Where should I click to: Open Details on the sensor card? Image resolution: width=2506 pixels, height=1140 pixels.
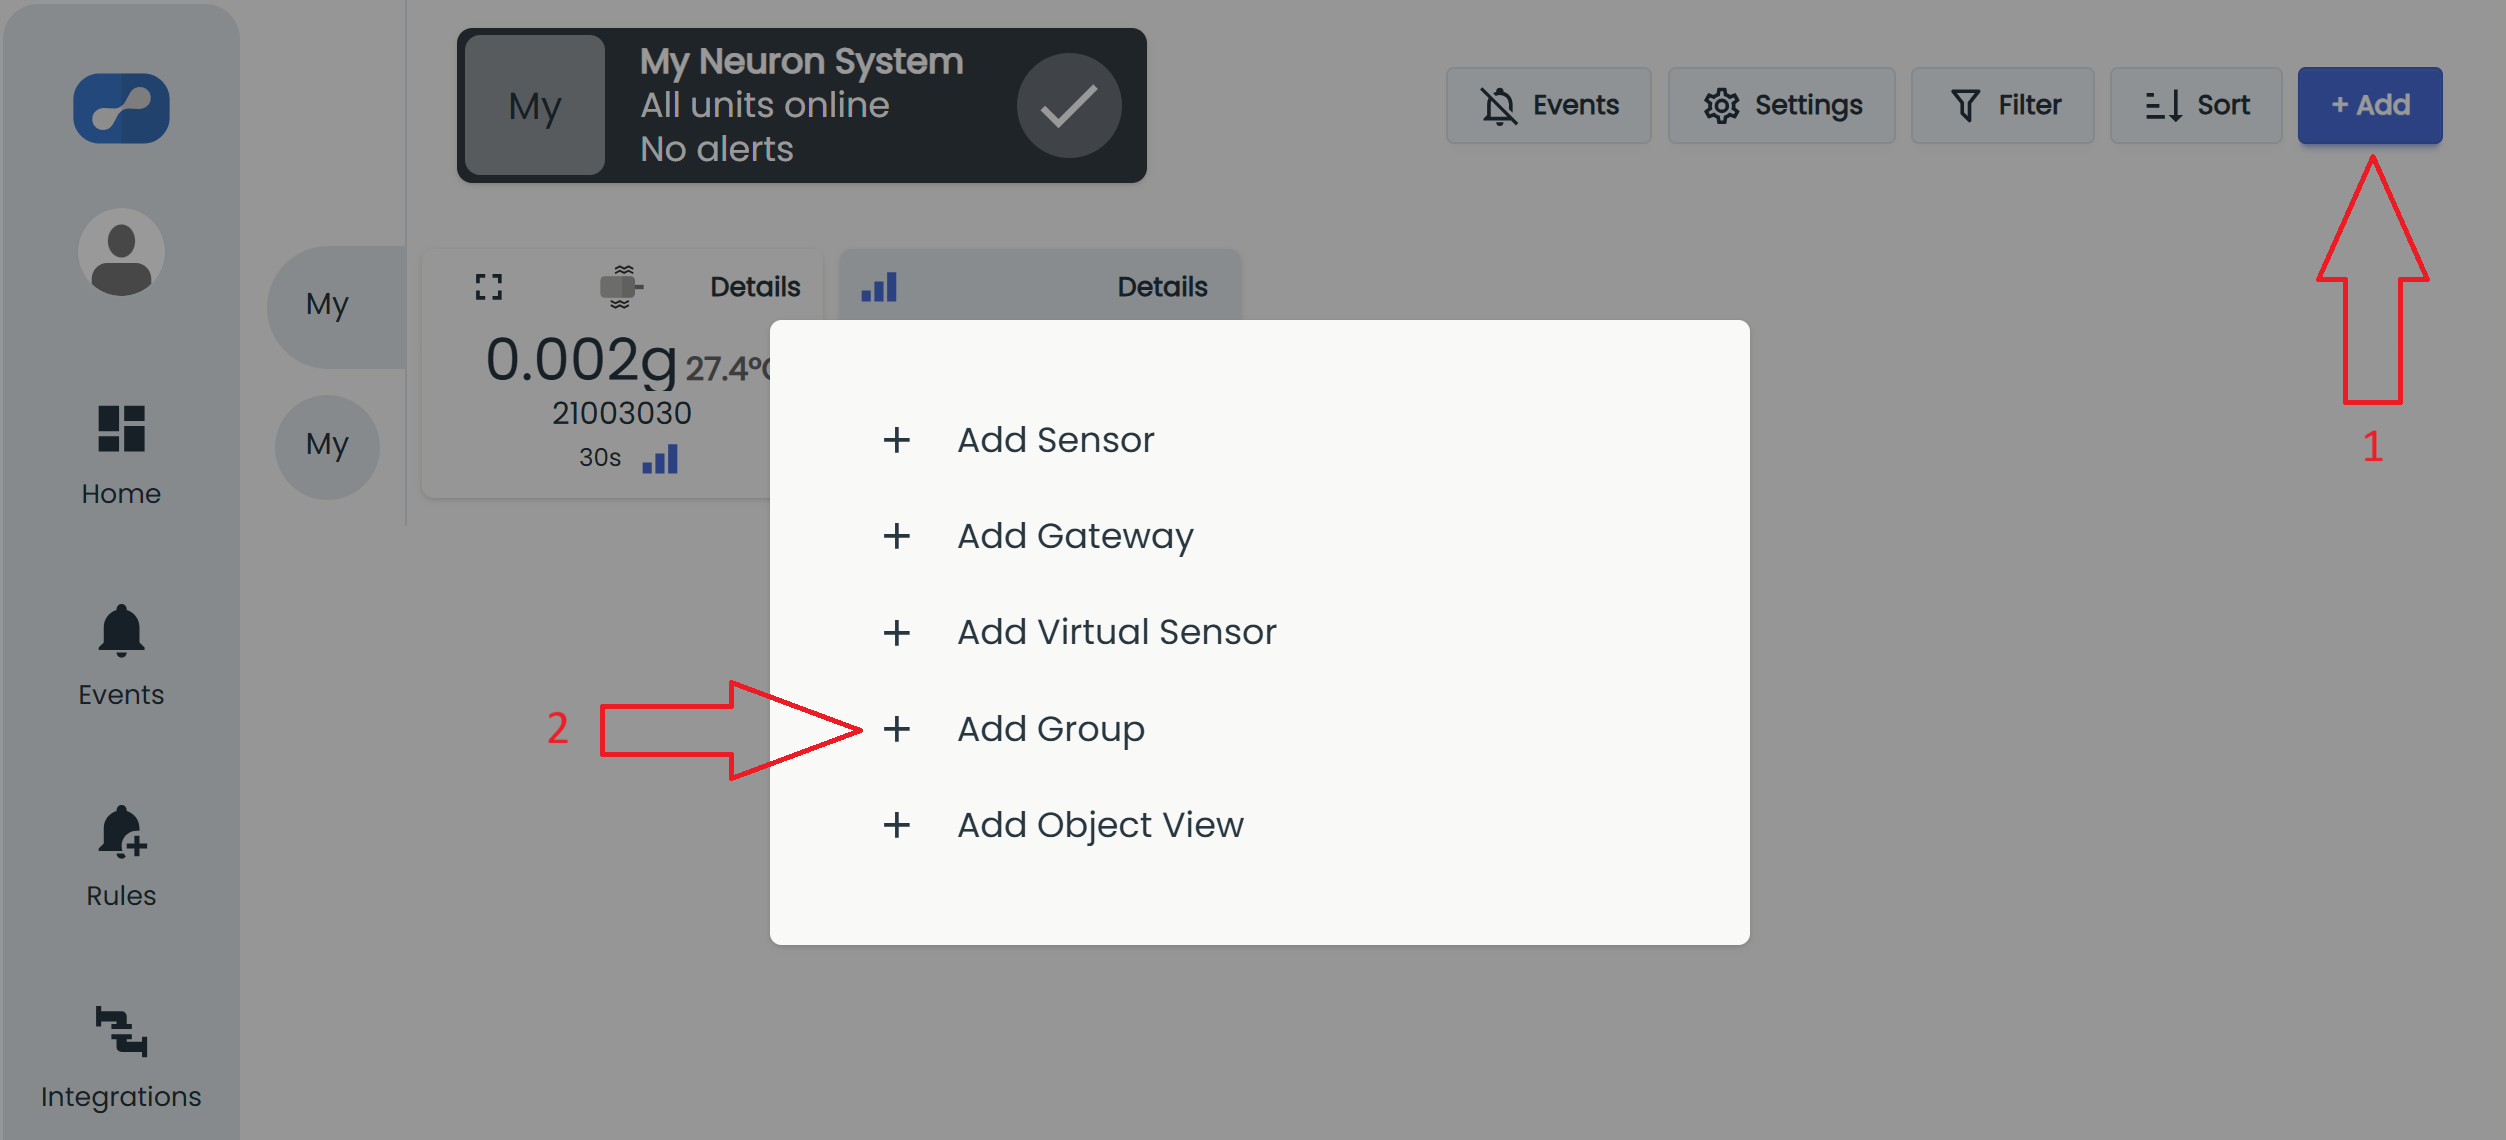pos(755,287)
